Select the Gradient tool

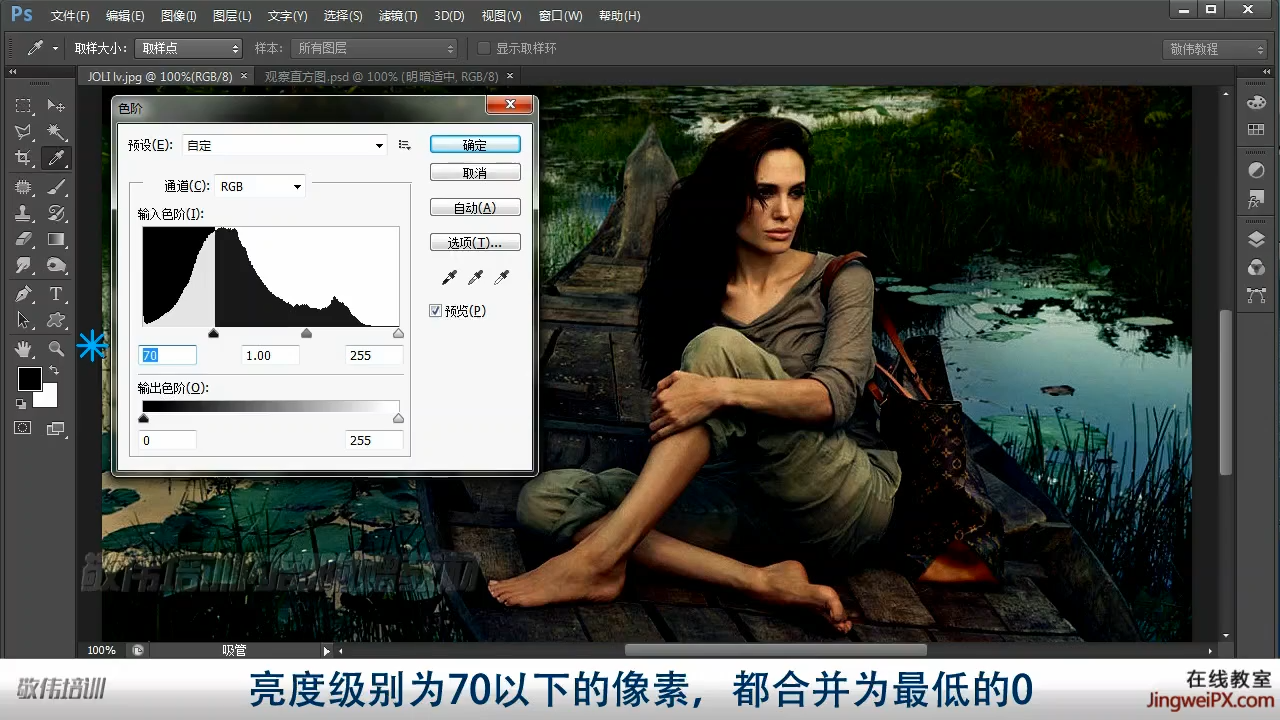pos(56,239)
